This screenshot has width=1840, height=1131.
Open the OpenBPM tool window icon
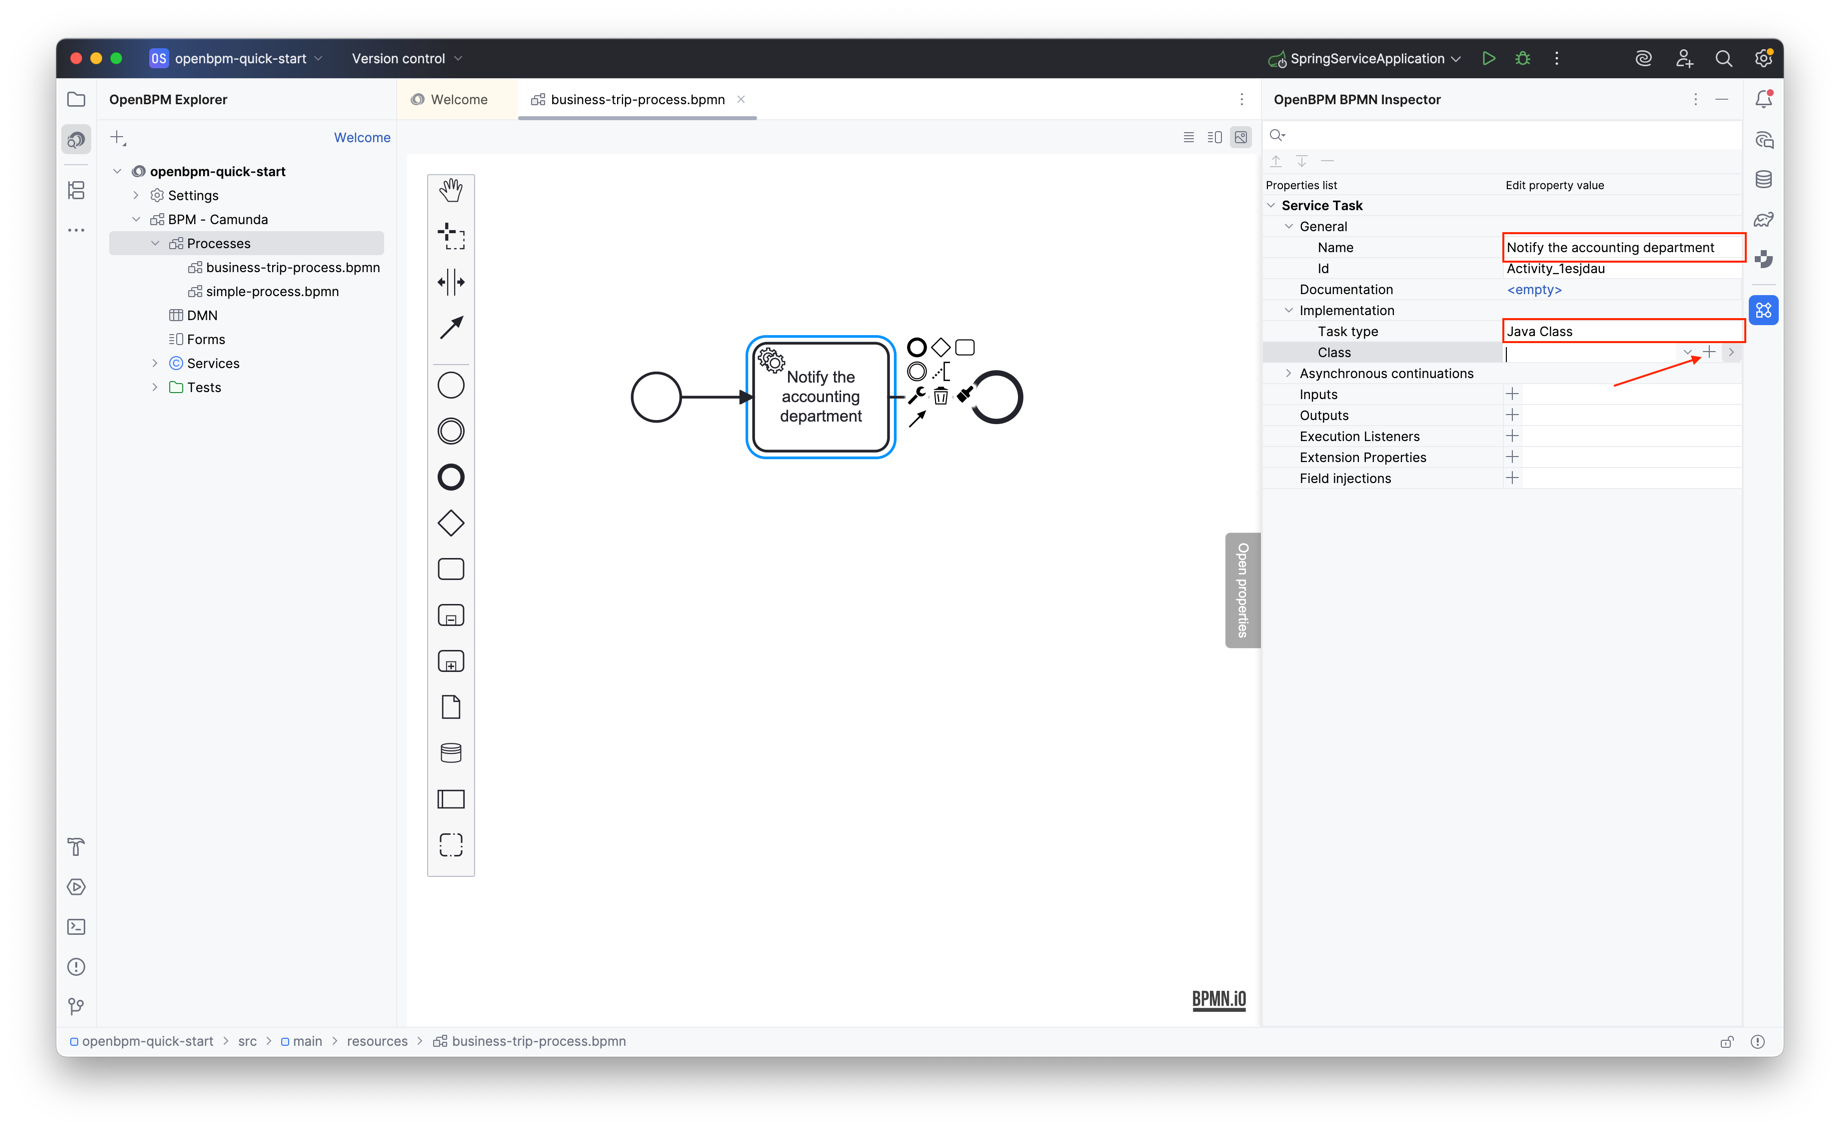[x=76, y=139]
